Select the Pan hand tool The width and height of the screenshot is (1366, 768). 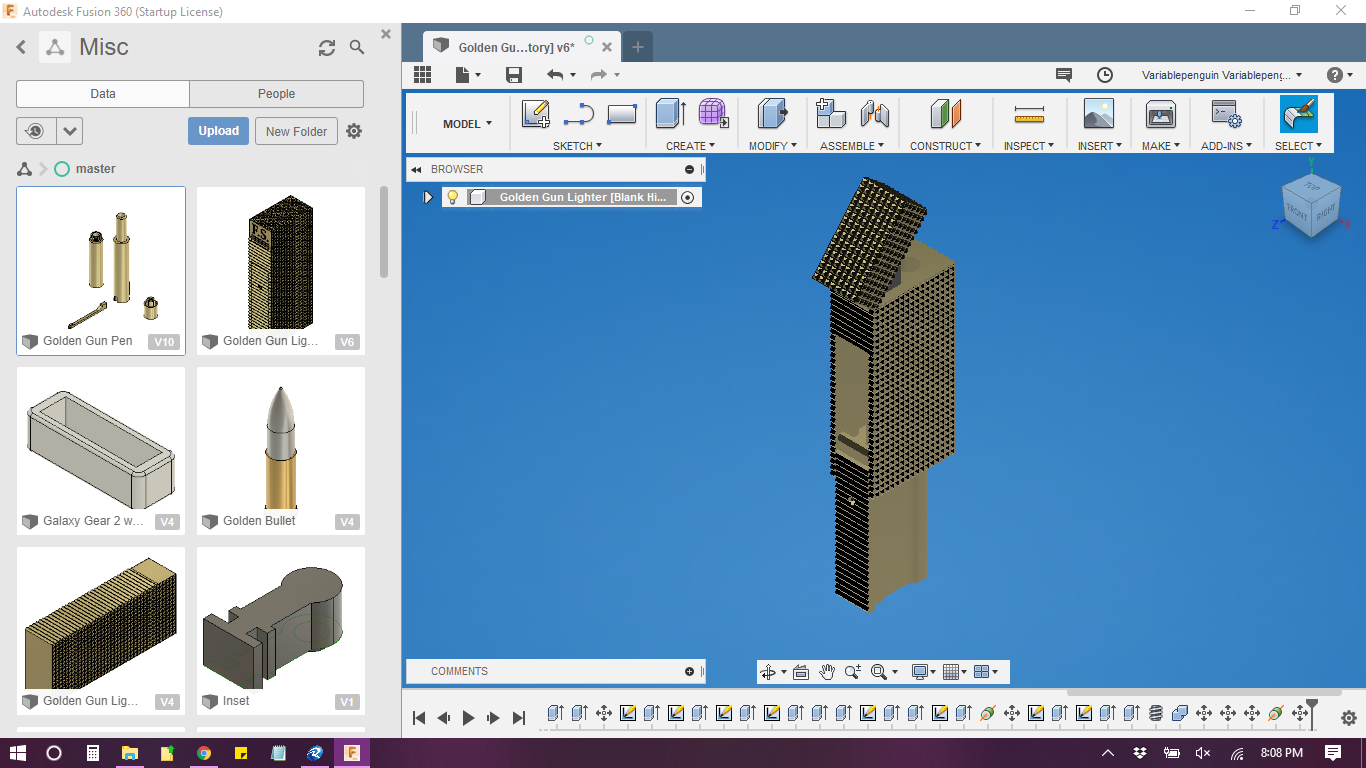click(x=827, y=672)
